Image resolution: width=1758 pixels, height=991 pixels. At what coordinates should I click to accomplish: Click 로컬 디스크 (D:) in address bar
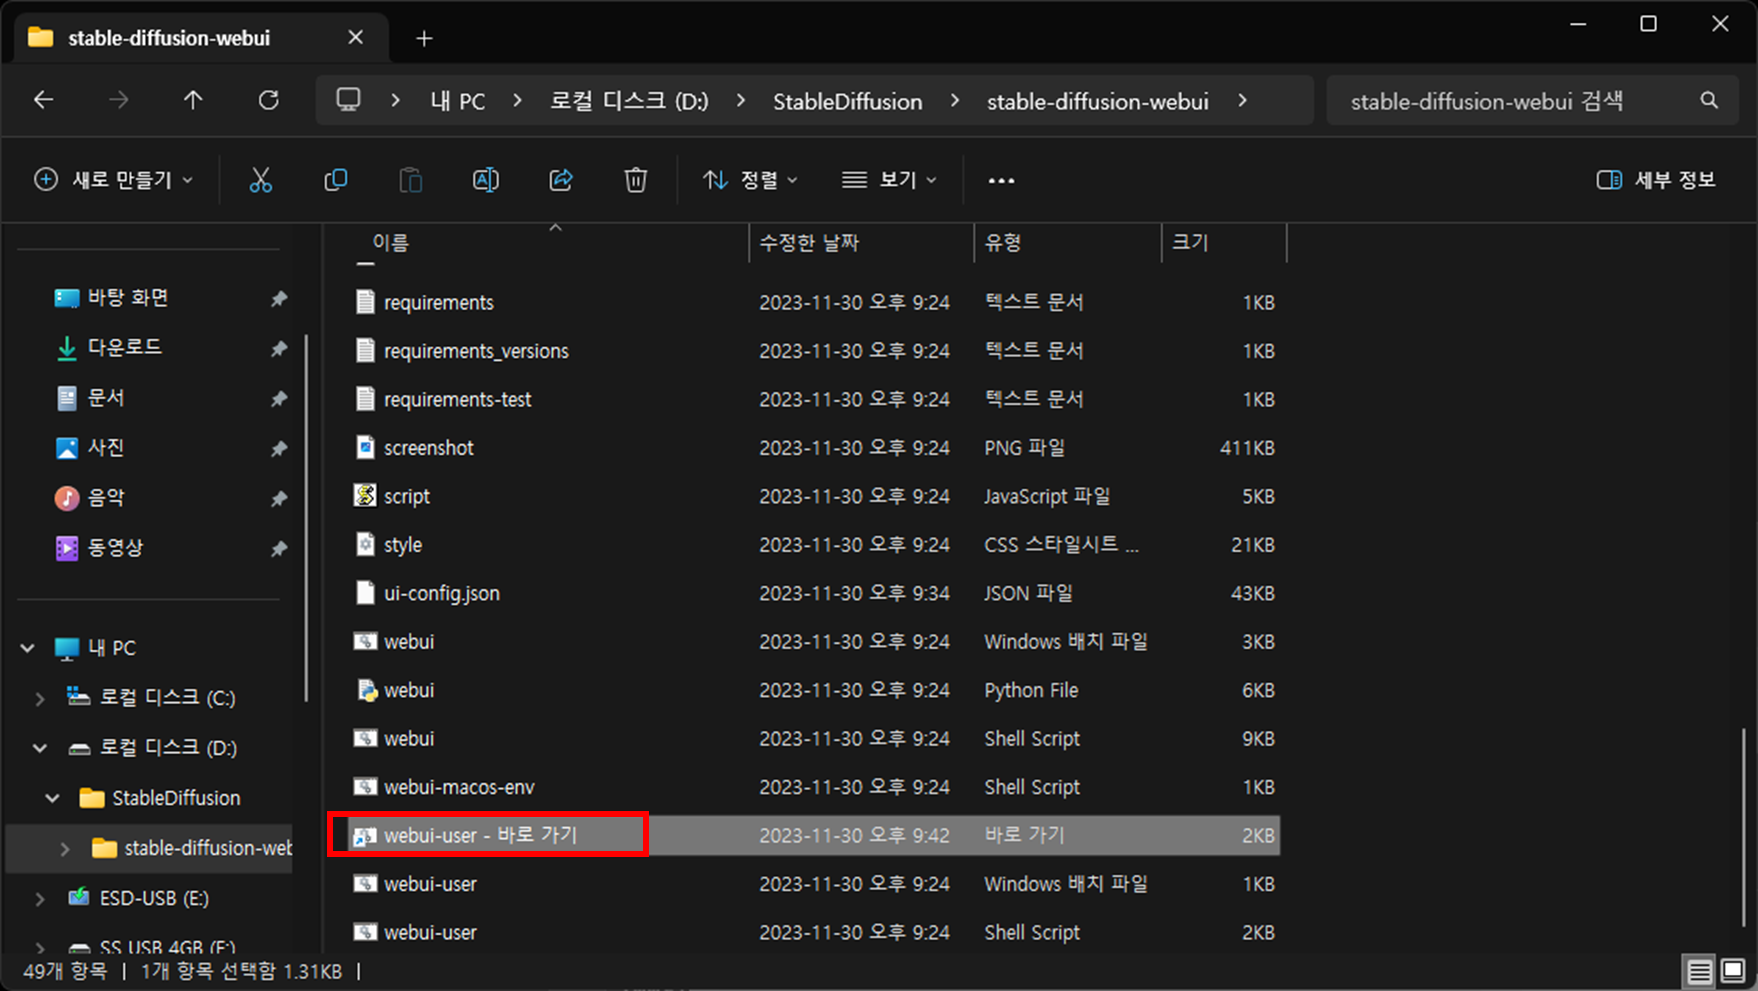[628, 101]
